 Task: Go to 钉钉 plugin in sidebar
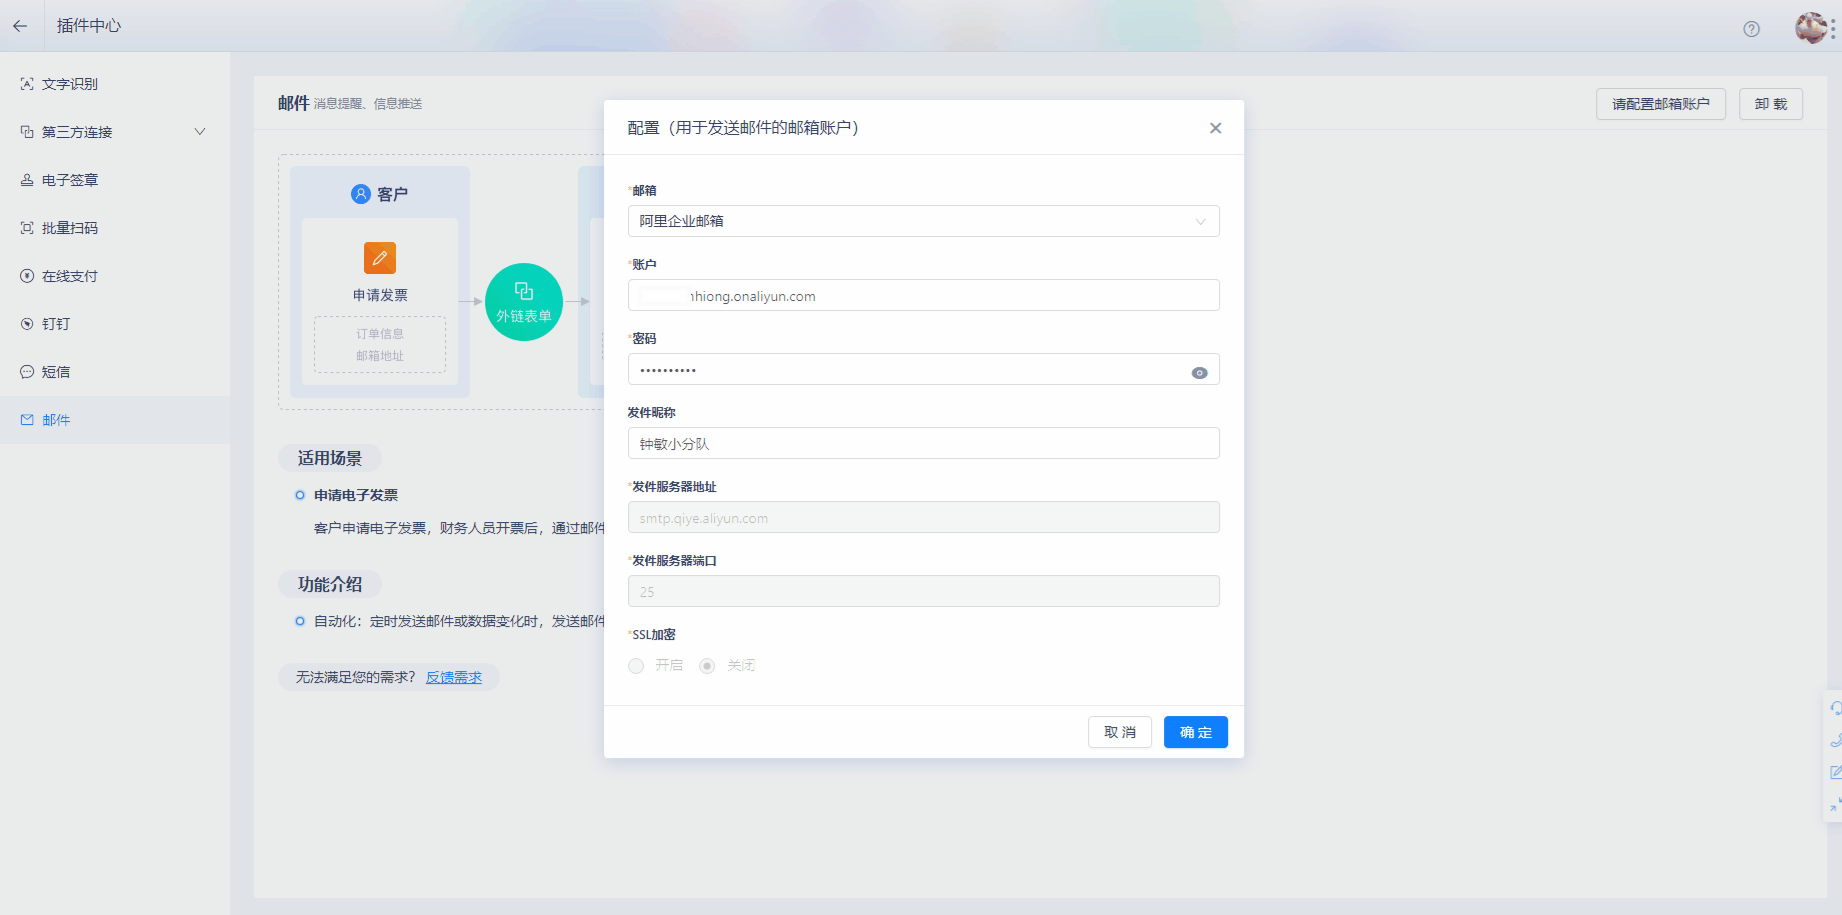[x=56, y=324]
